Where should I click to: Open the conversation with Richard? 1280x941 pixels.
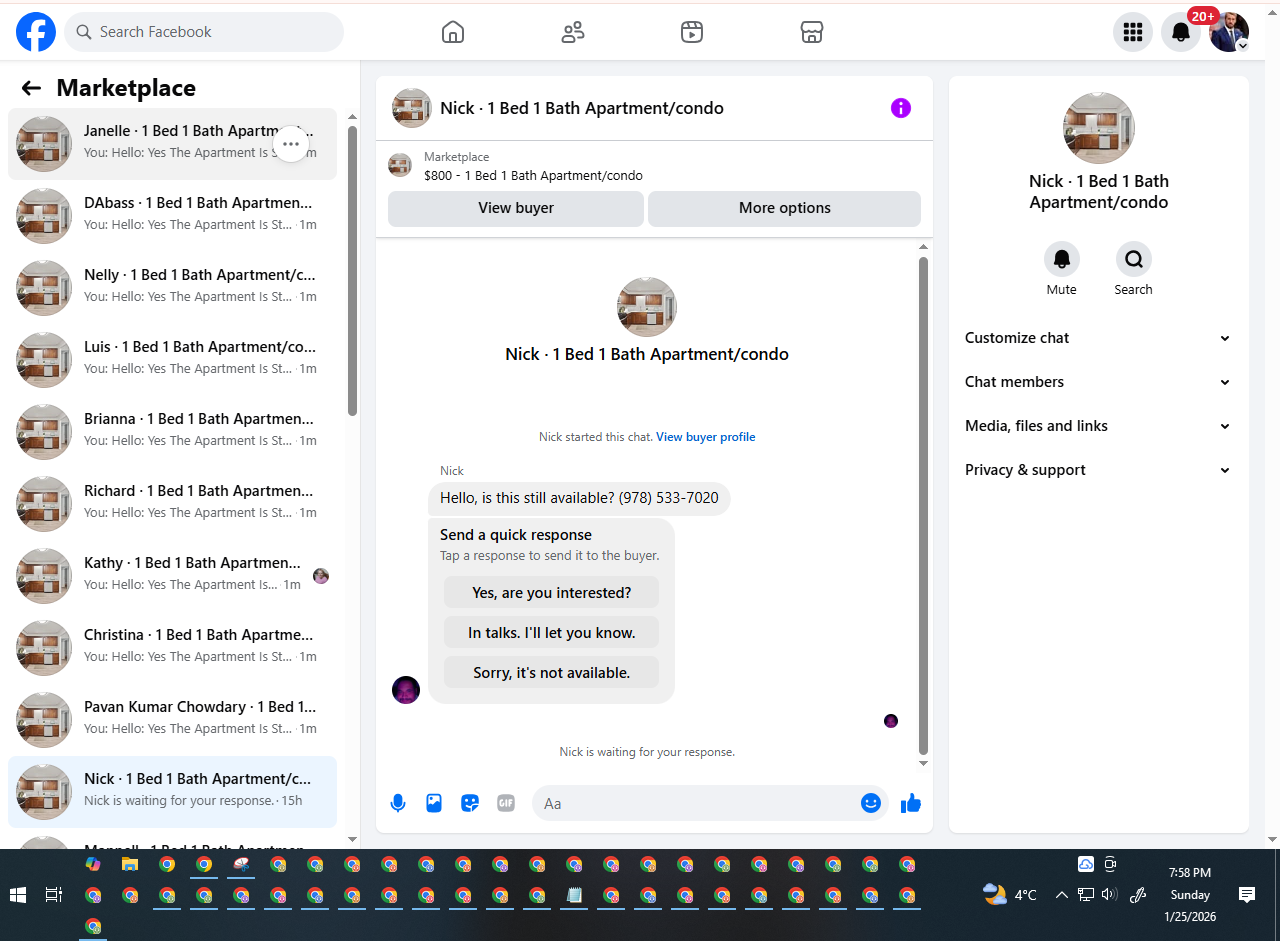[172, 504]
